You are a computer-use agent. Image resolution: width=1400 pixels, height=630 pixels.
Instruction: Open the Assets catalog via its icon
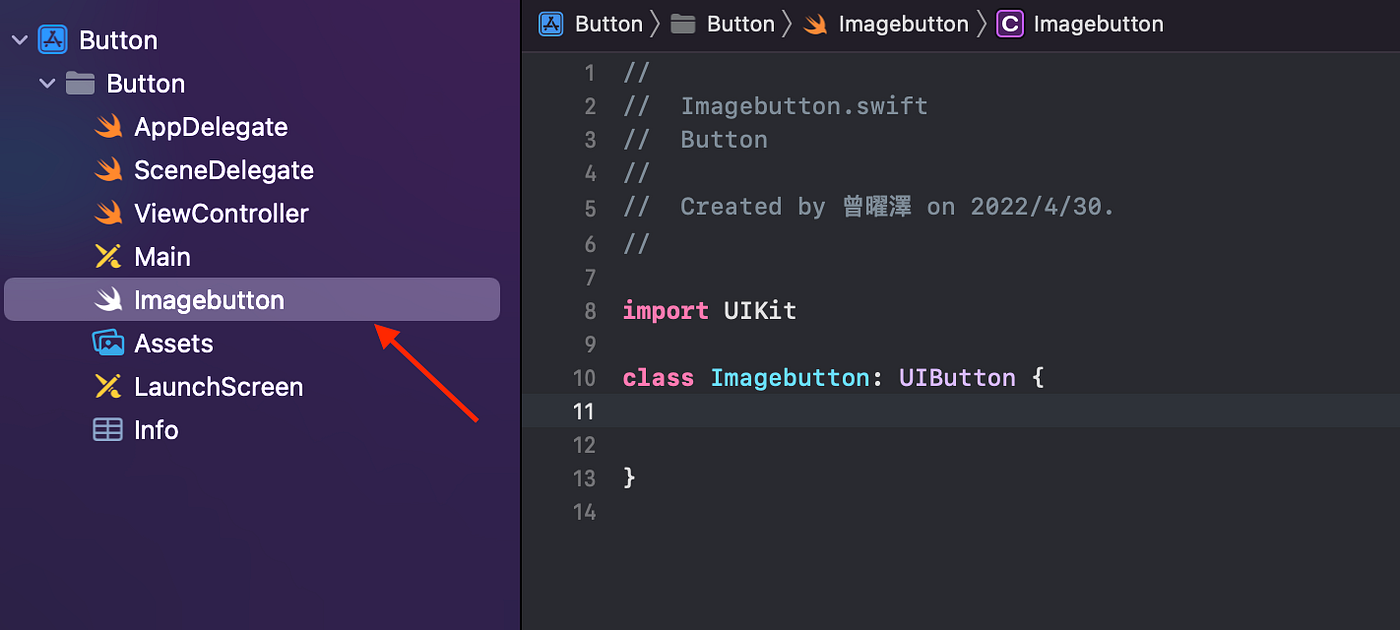click(109, 343)
